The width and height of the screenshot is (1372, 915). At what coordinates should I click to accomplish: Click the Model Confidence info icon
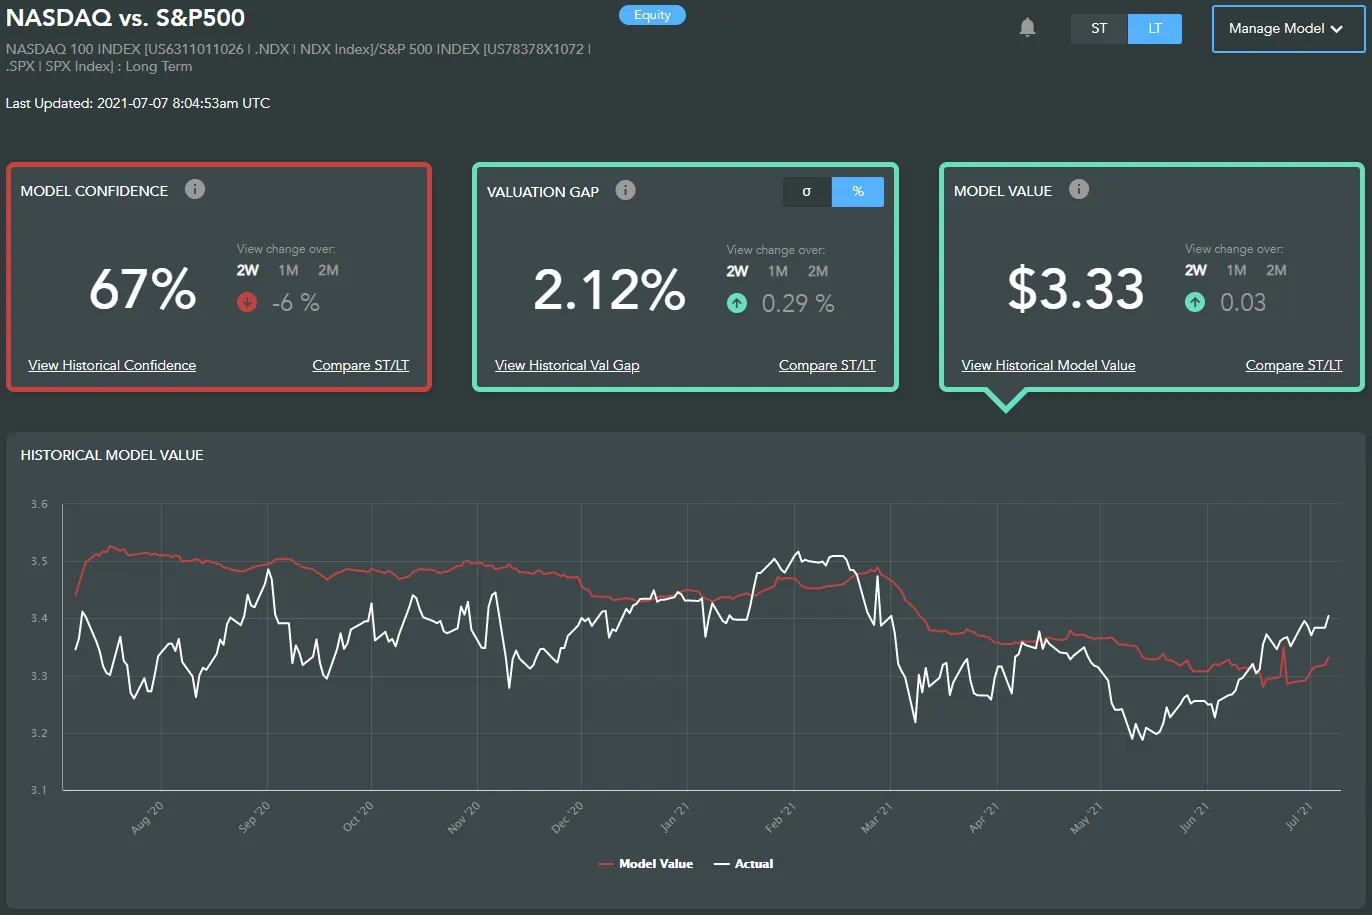[x=195, y=189]
